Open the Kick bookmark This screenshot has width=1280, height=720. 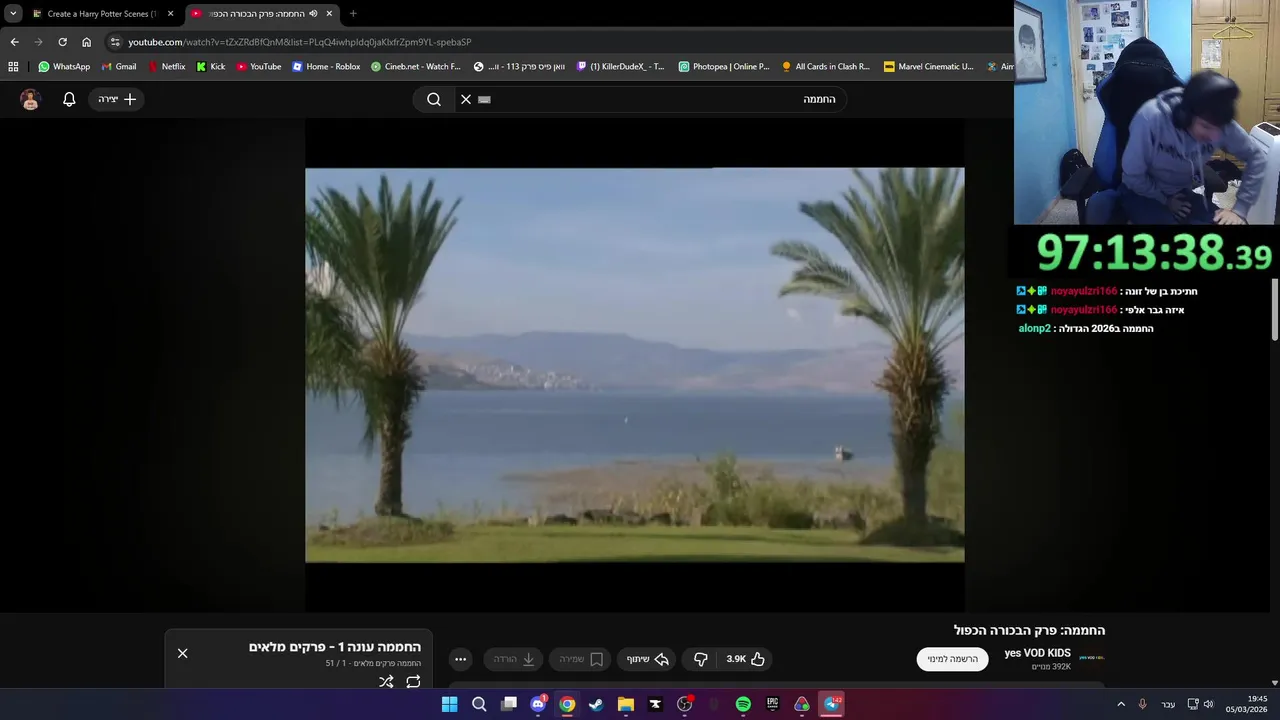click(211, 67)
